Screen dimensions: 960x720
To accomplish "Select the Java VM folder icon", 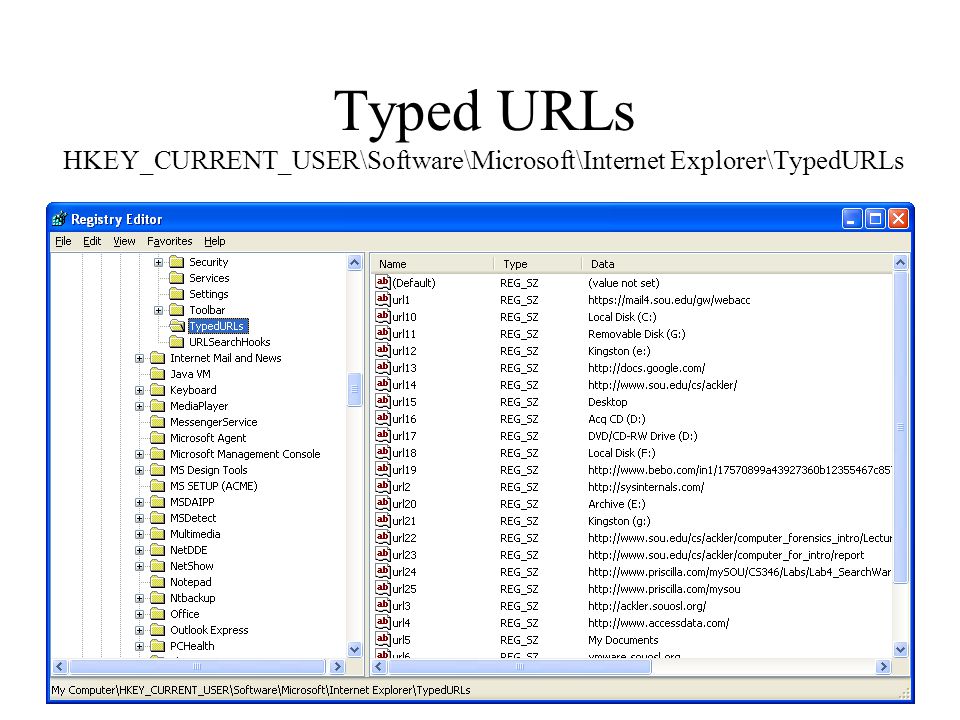I will pos(157,374).
